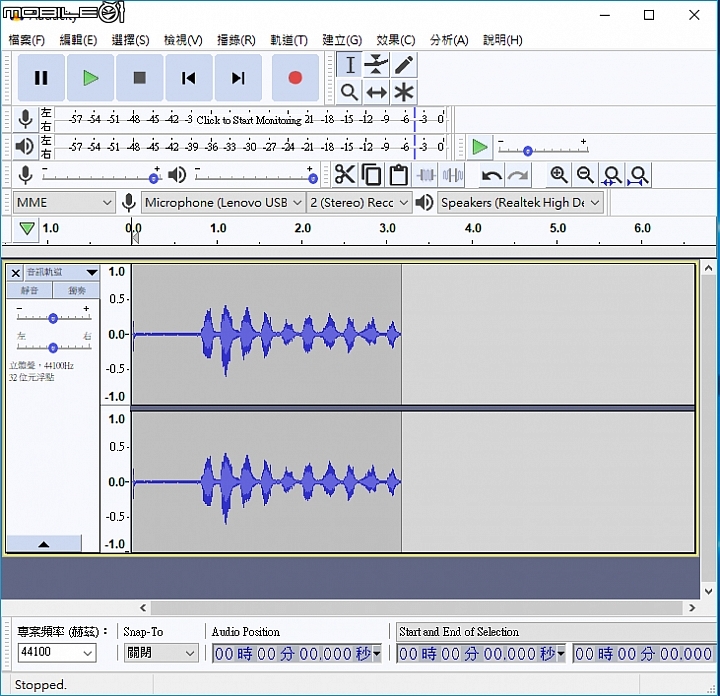Open the 分析(A) Analyze menu
Viewport: 720px width, 696px height.
pos(449,40)
